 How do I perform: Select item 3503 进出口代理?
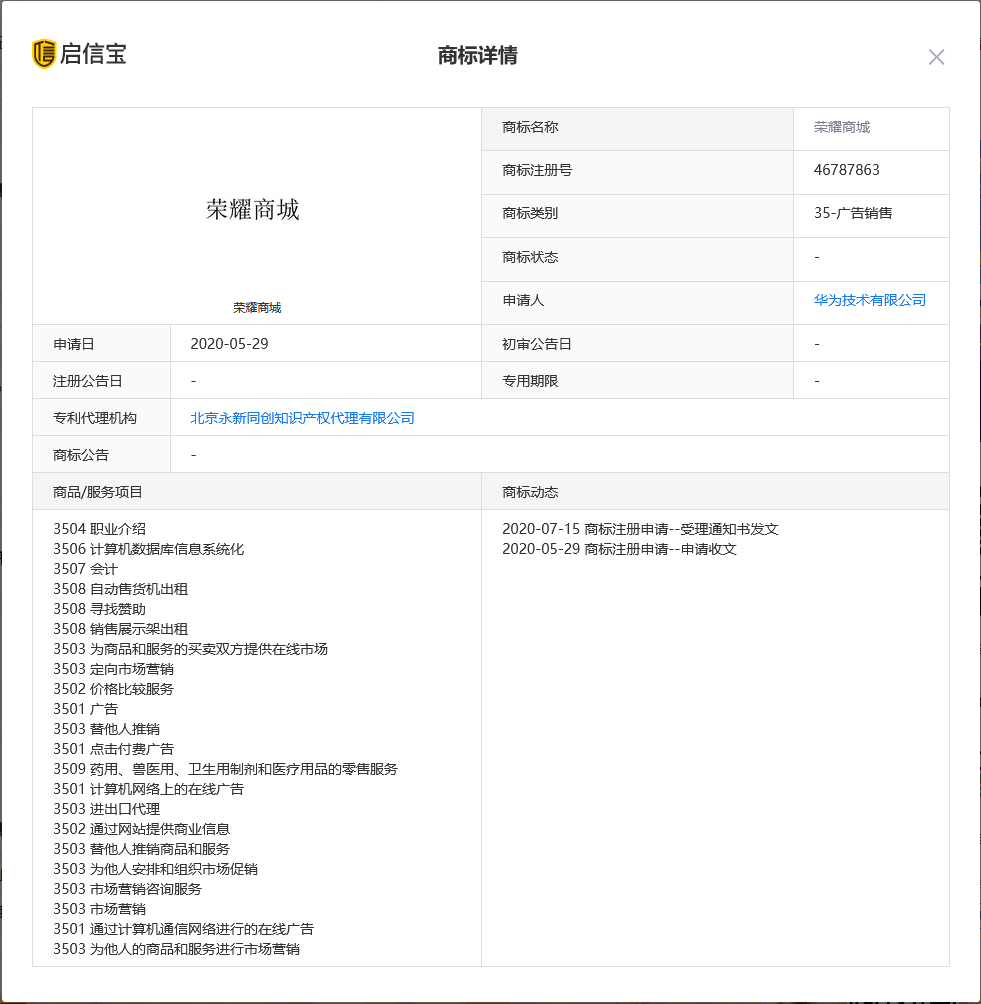[x=106, y=809]
